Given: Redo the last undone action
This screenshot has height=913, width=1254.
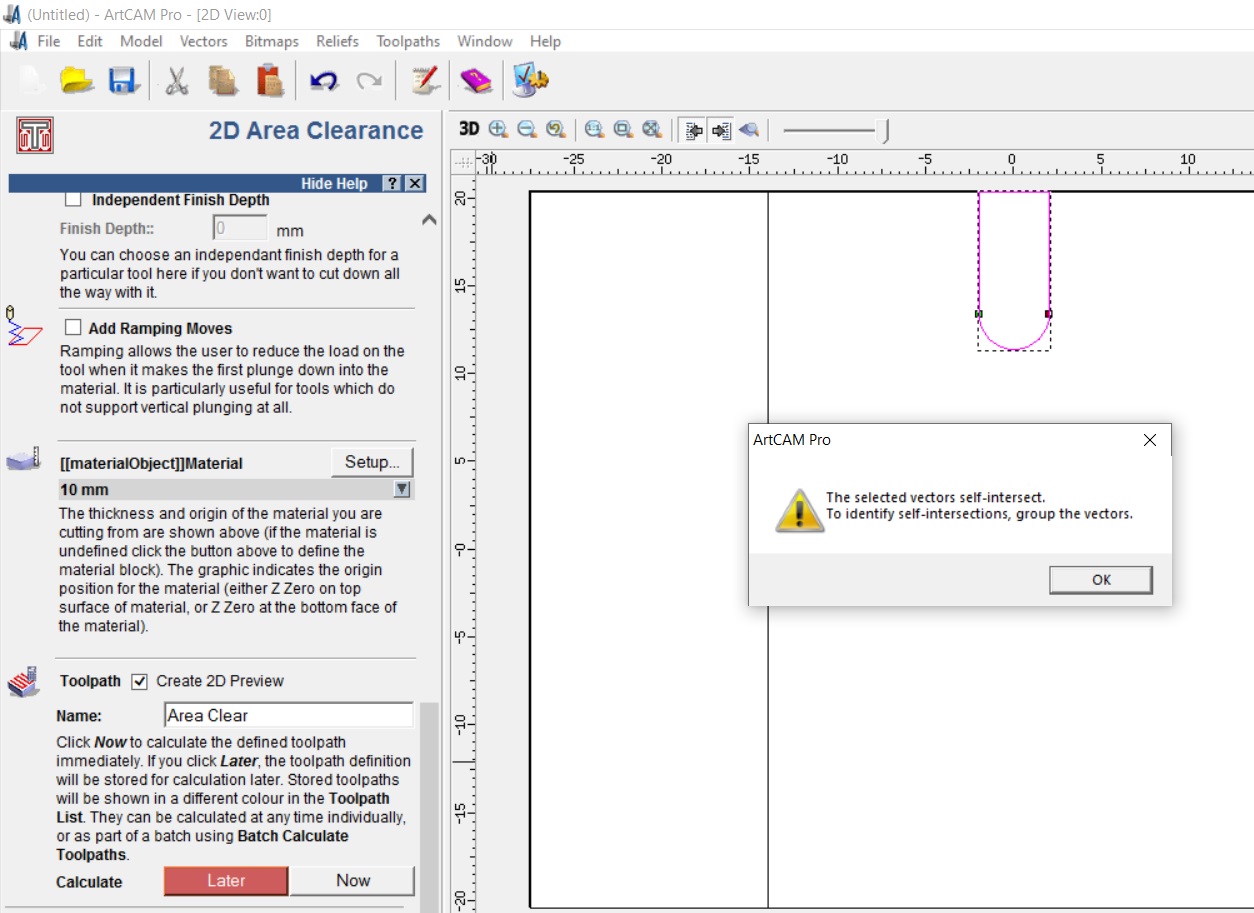Looking at the screenshot, I should tap(369, 81).
